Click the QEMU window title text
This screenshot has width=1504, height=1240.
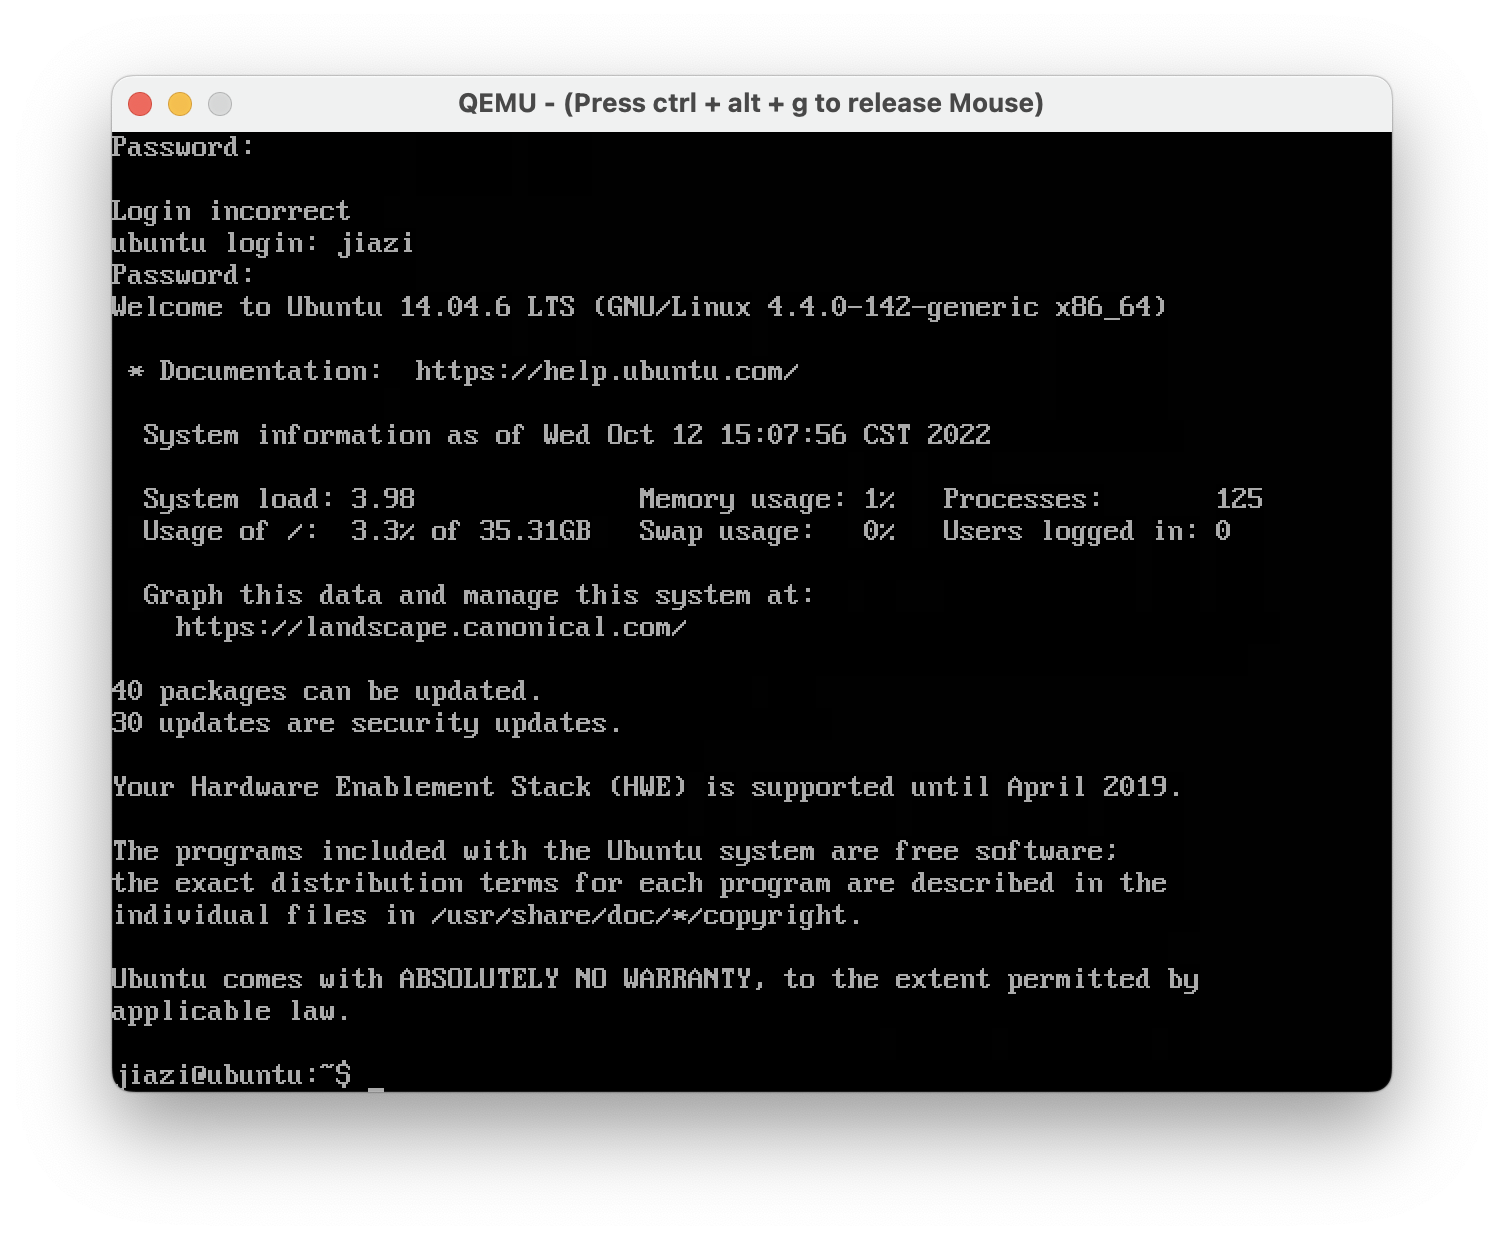point(751,103)
